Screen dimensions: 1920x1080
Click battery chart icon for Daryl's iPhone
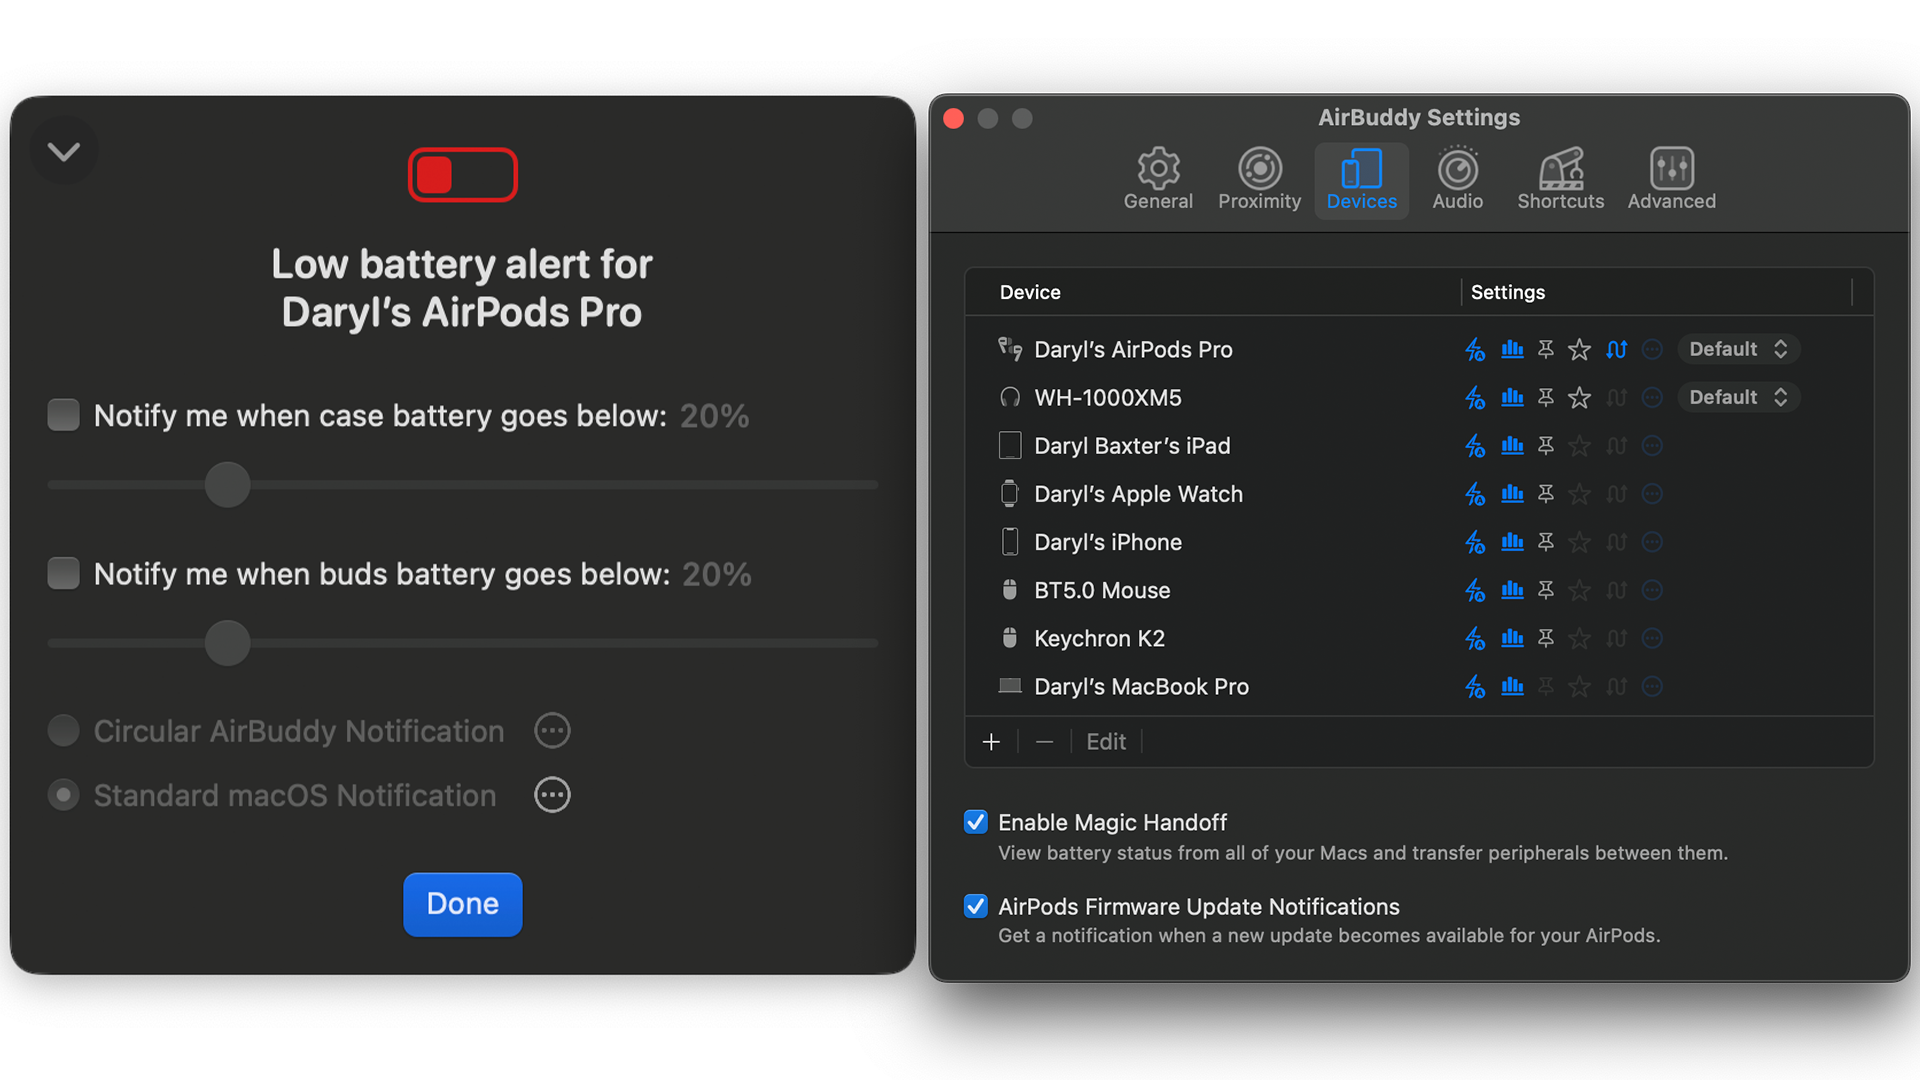pos(1512,542)
